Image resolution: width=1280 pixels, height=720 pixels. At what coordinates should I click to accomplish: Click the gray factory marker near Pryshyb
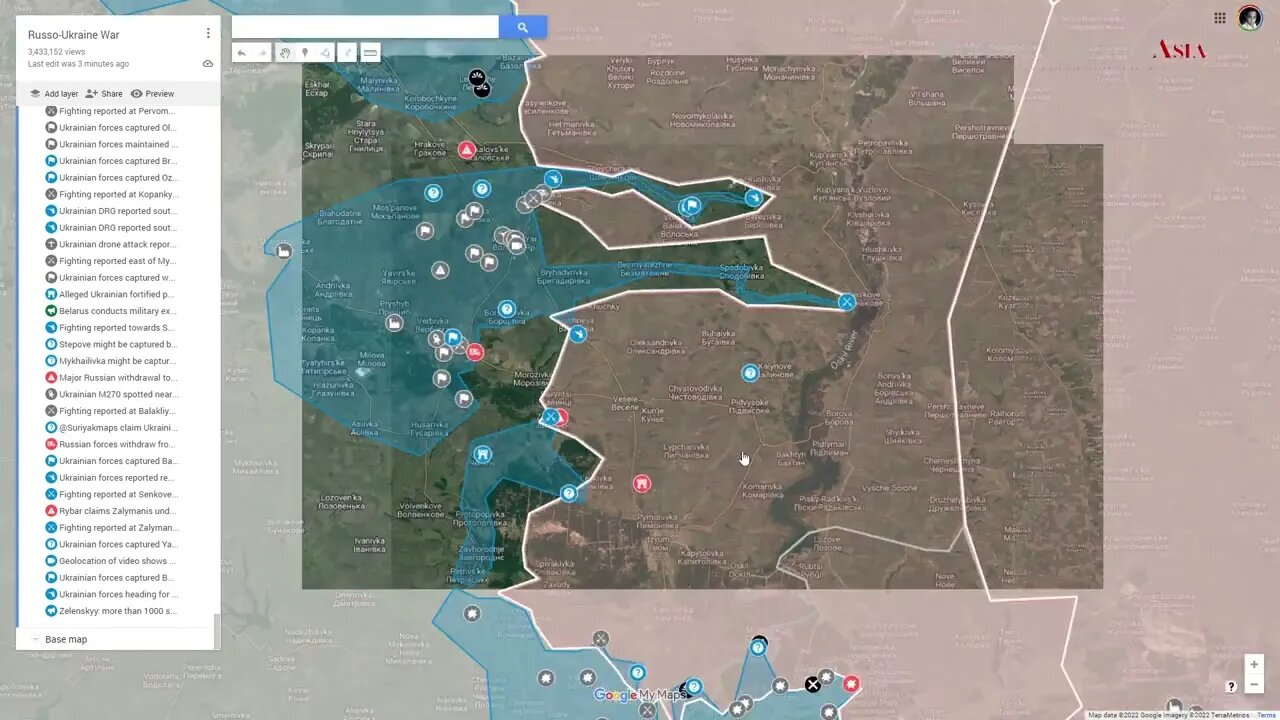[x=395, y=322]
